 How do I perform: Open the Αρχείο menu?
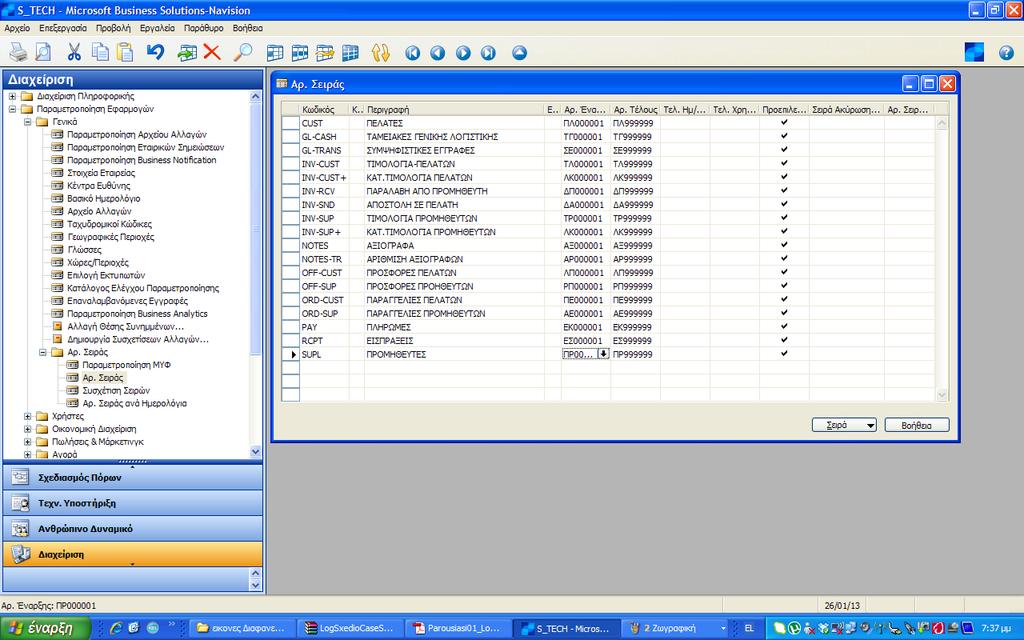click(x=17, y=28)
